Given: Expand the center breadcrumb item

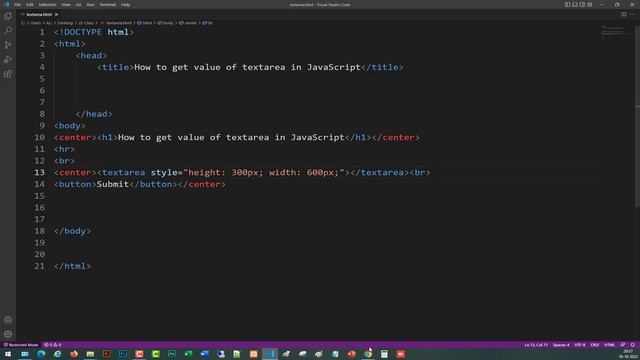Looking at the screenshot, I should [188, 23].
